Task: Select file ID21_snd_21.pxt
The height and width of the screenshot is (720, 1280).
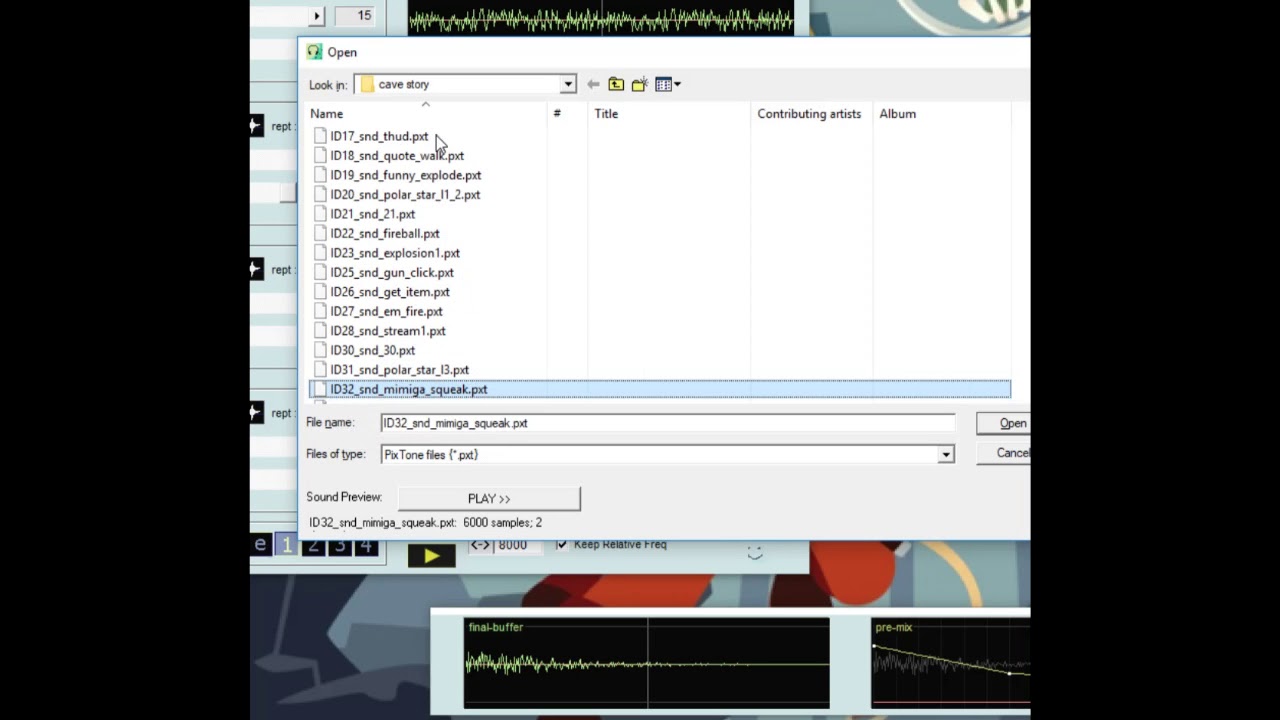Action: [372, 214]
